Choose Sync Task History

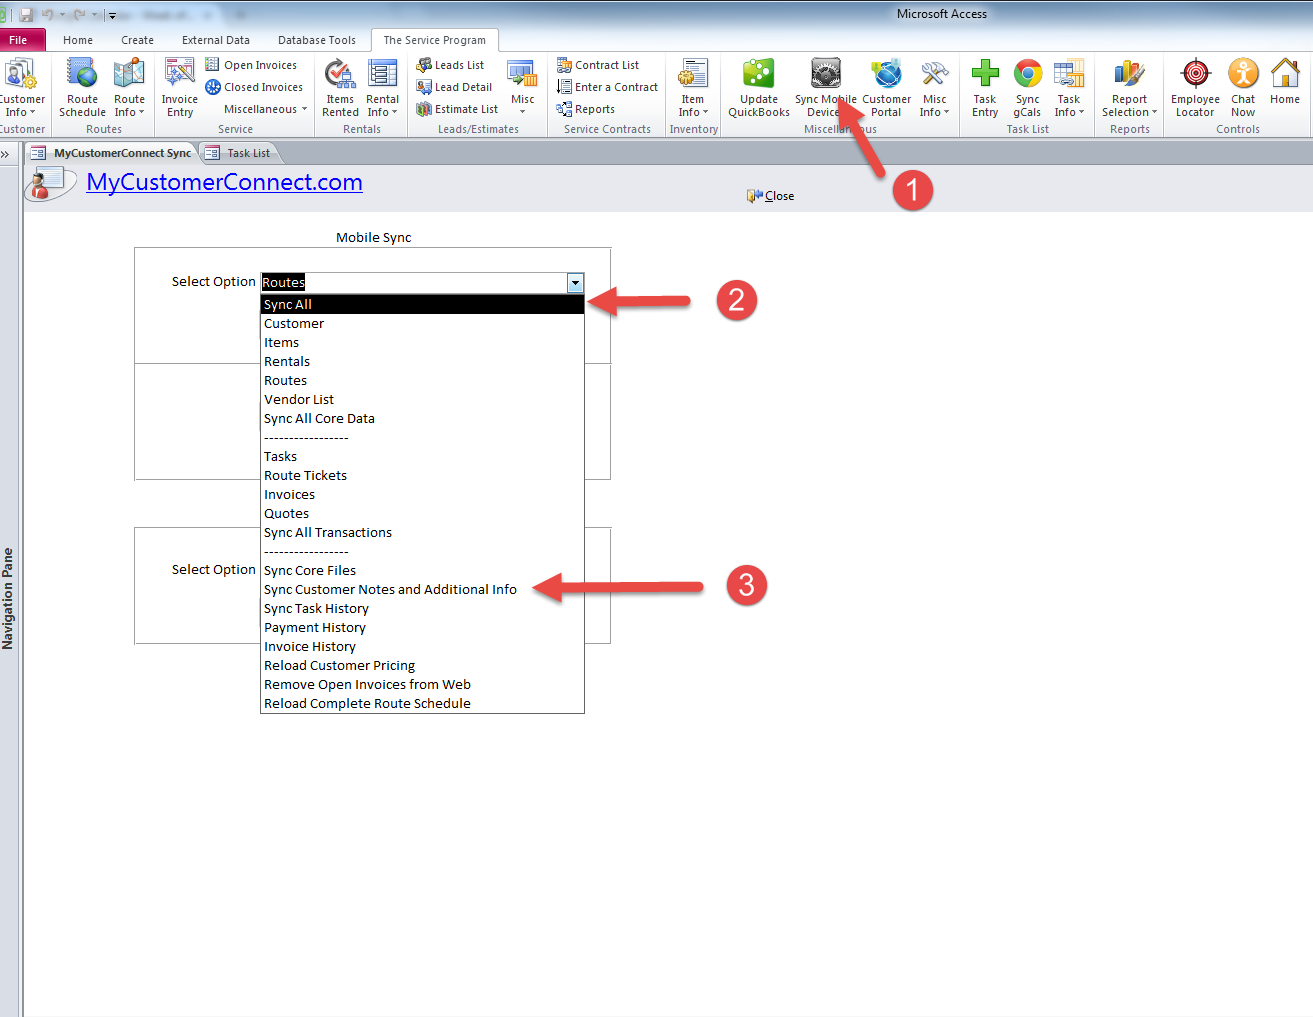tap(422, 608)
